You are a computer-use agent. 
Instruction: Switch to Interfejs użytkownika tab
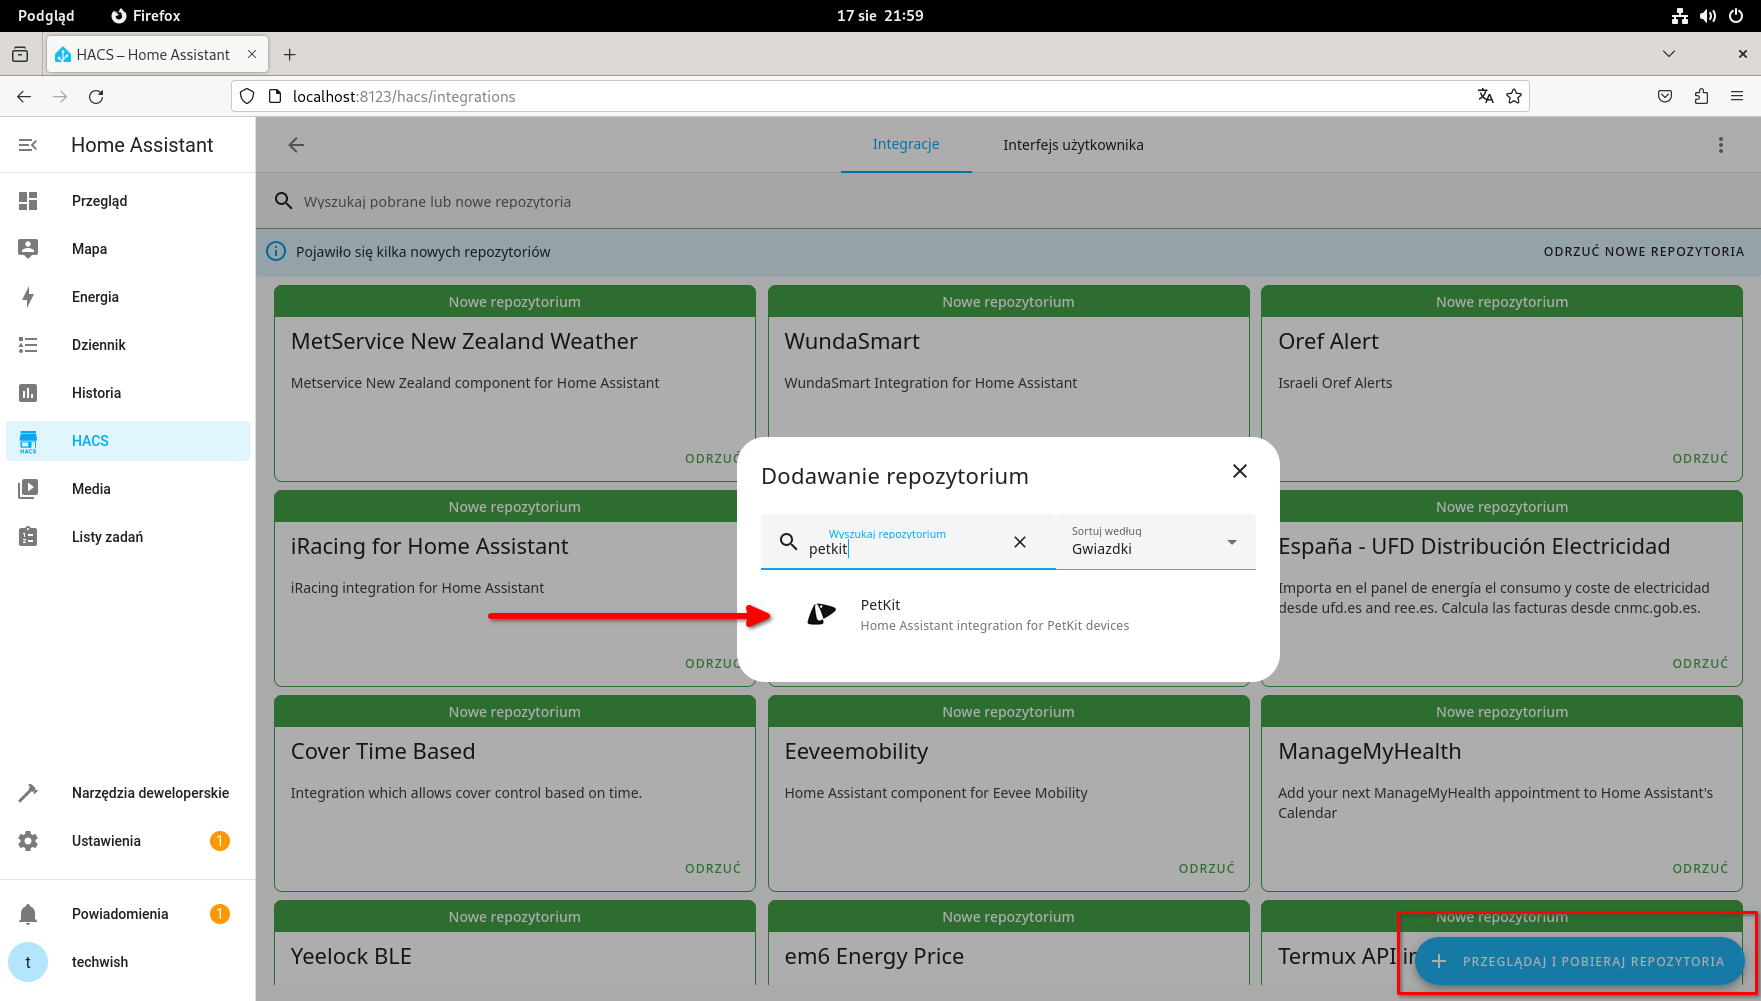pos(1073,145)
